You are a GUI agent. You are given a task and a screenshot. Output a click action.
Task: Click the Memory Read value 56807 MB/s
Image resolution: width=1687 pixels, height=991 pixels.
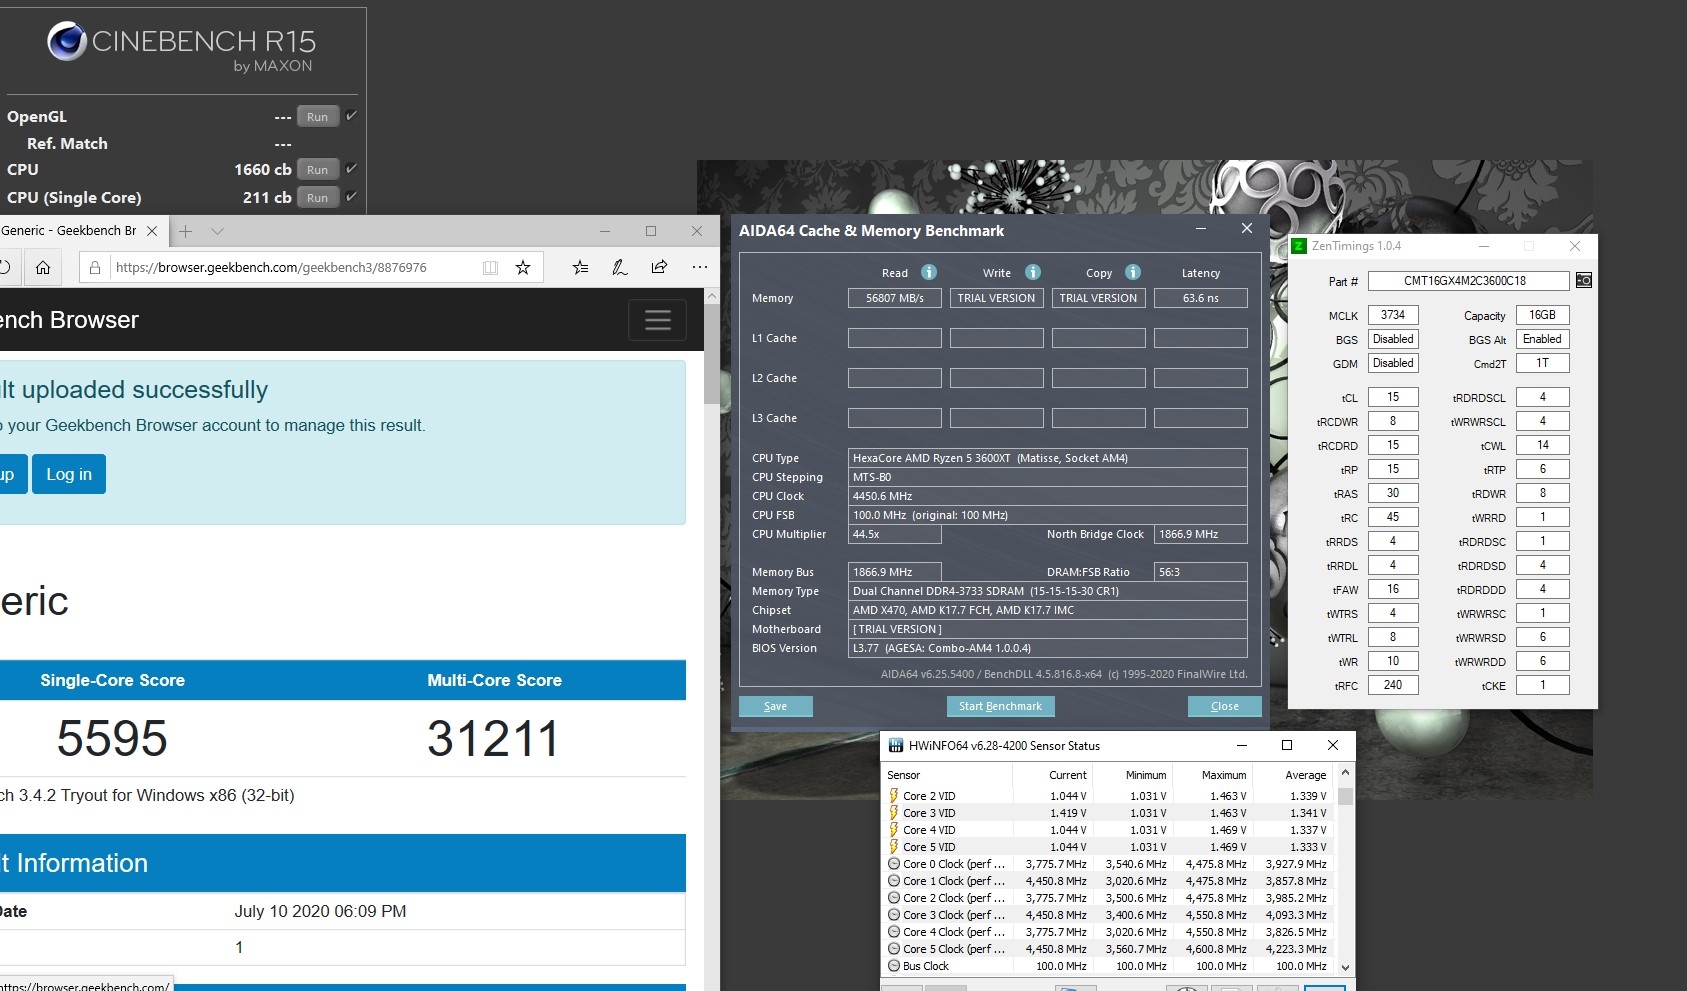895,298
